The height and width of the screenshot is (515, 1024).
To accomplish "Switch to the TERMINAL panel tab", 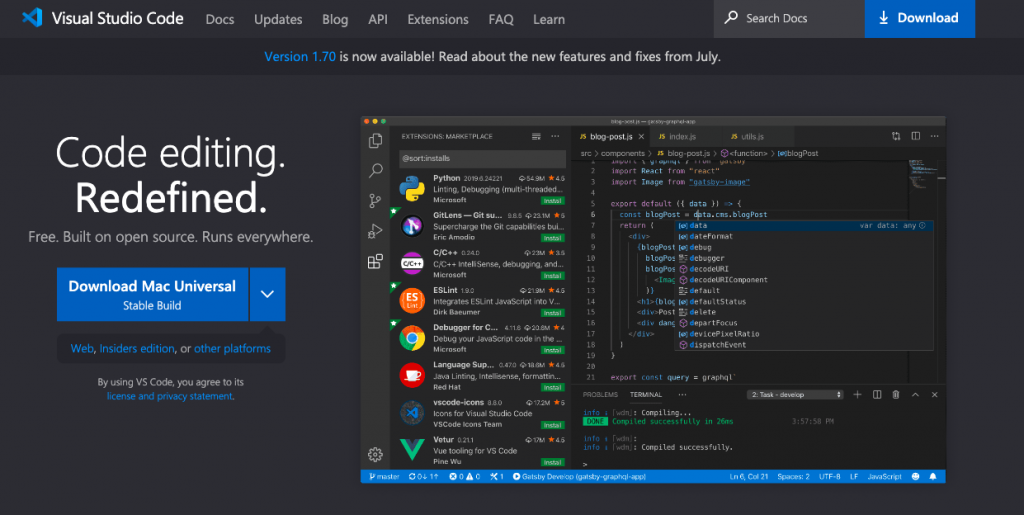I will point(646,395).
